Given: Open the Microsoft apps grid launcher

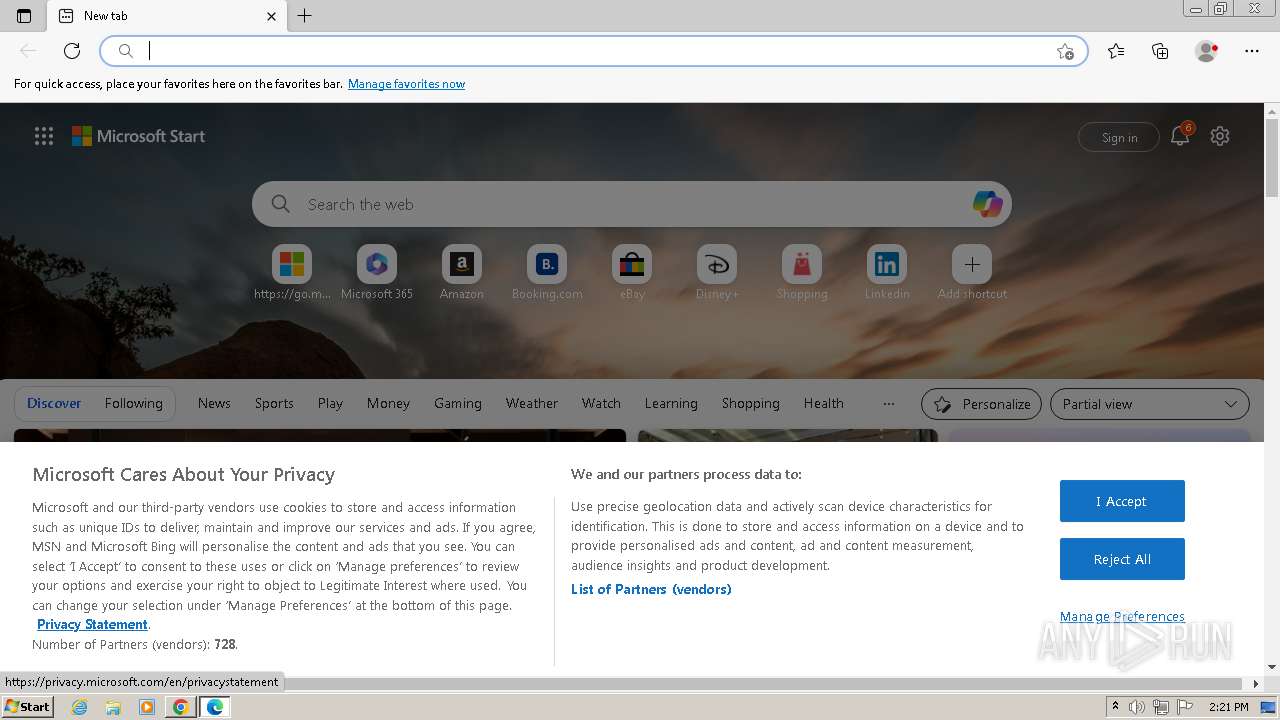Looking at the screenshot, I should point(44,136).
